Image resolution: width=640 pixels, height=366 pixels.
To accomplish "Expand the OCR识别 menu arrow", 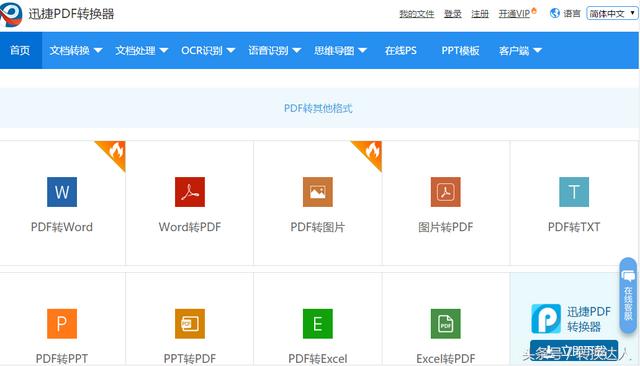I will [231, 51].
